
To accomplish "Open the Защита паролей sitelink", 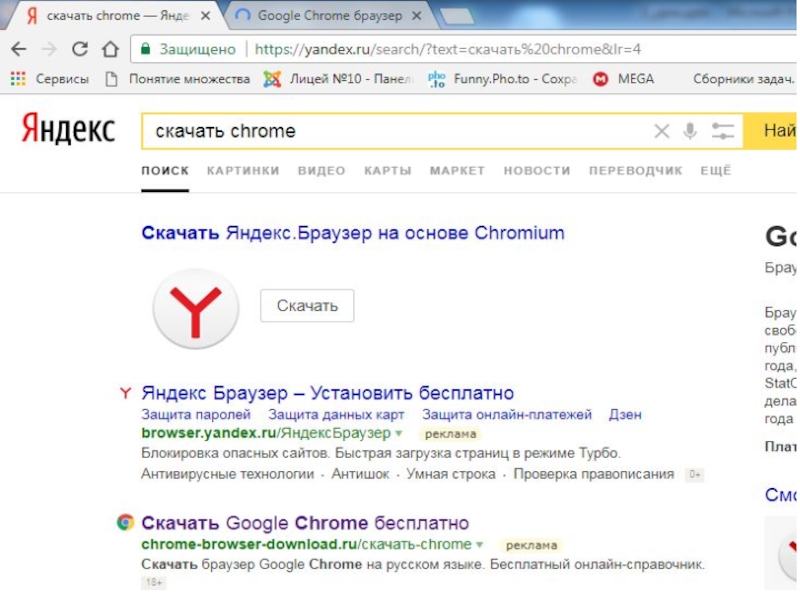I will coord(196,414).
